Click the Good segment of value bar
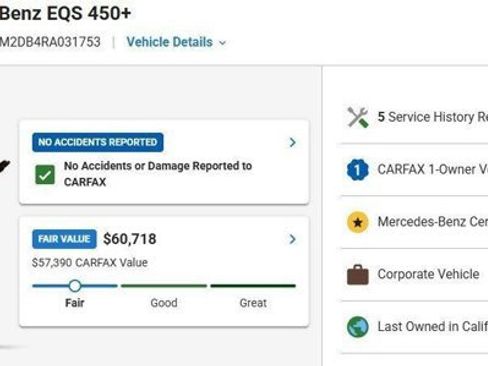488x366 pixels. click(x=164, y=286)
